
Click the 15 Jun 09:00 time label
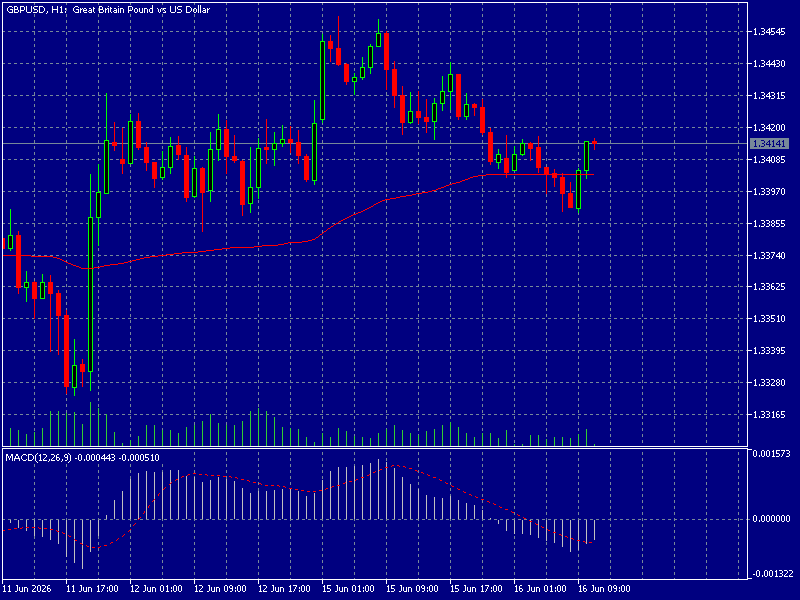(412, 589)
